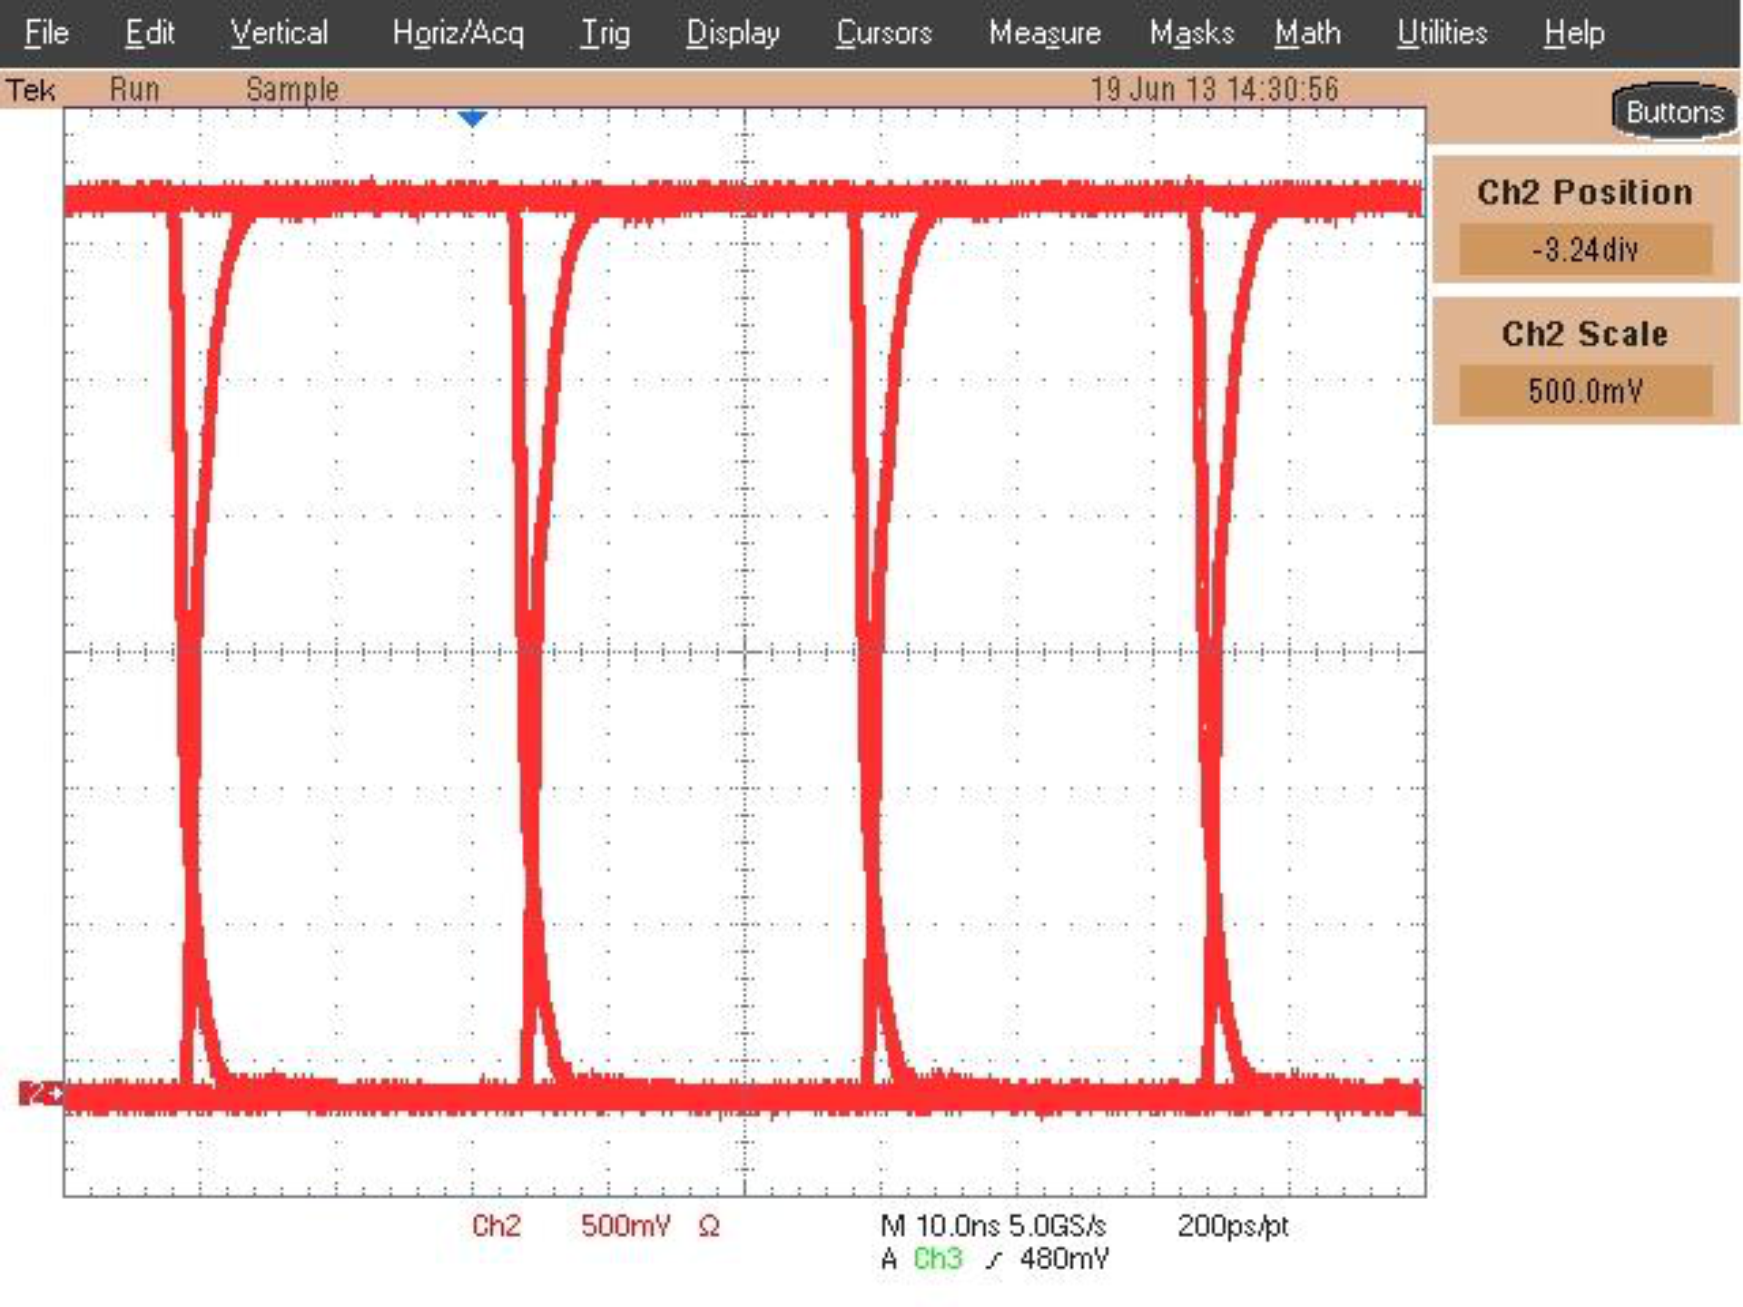Open the Trig menu

pyautogui.click(x=605, y=32)
